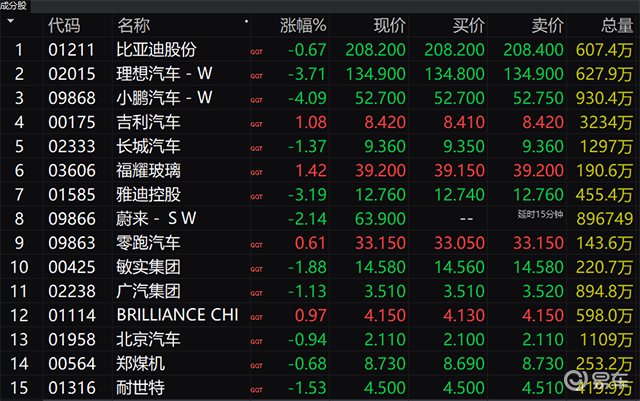
Task: Click stock code 09866
Action: click(x=72, y=218)
